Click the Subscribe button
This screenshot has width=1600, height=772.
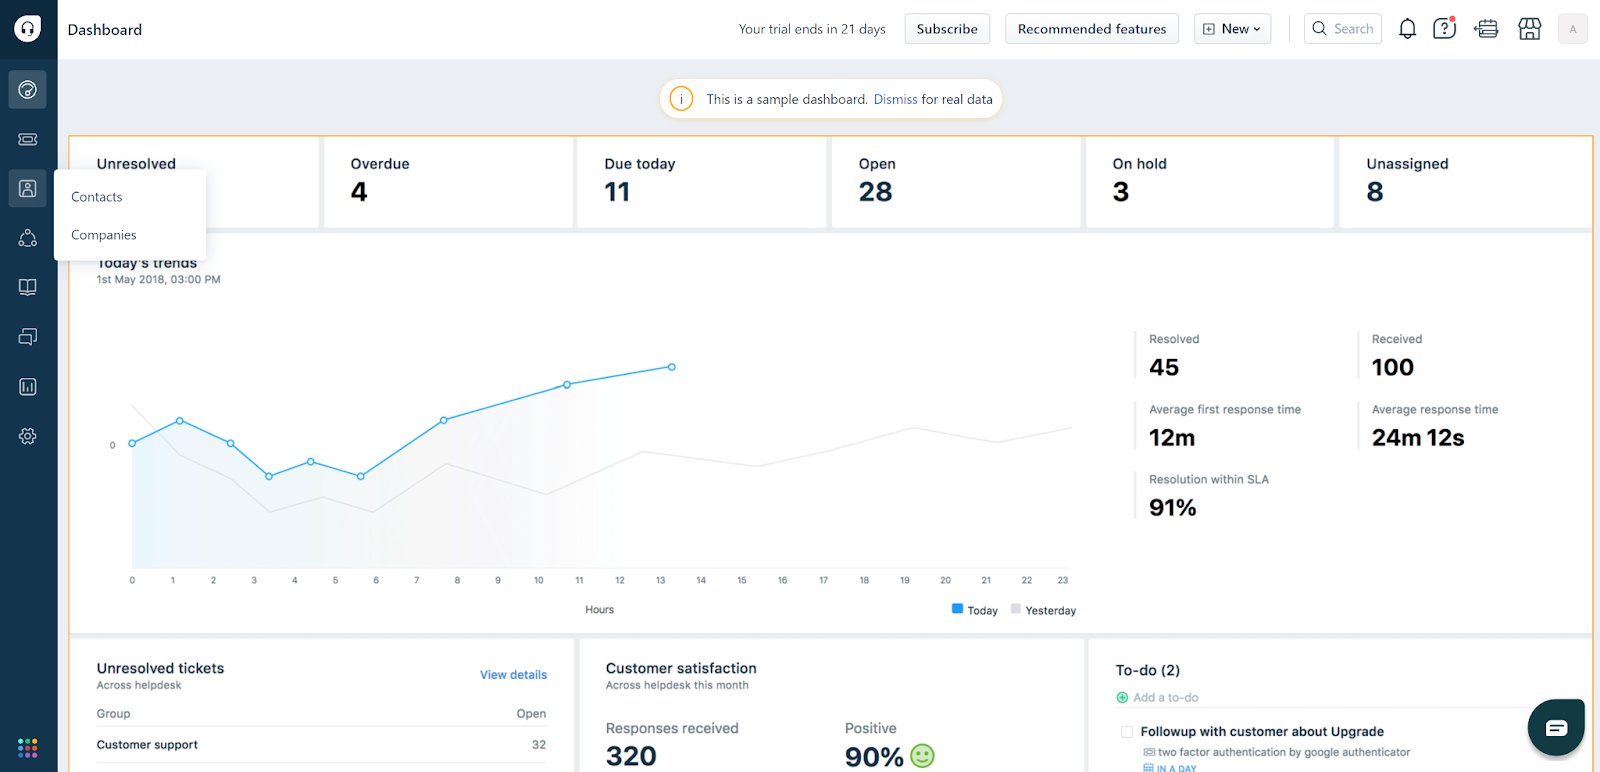pos(947,29)
